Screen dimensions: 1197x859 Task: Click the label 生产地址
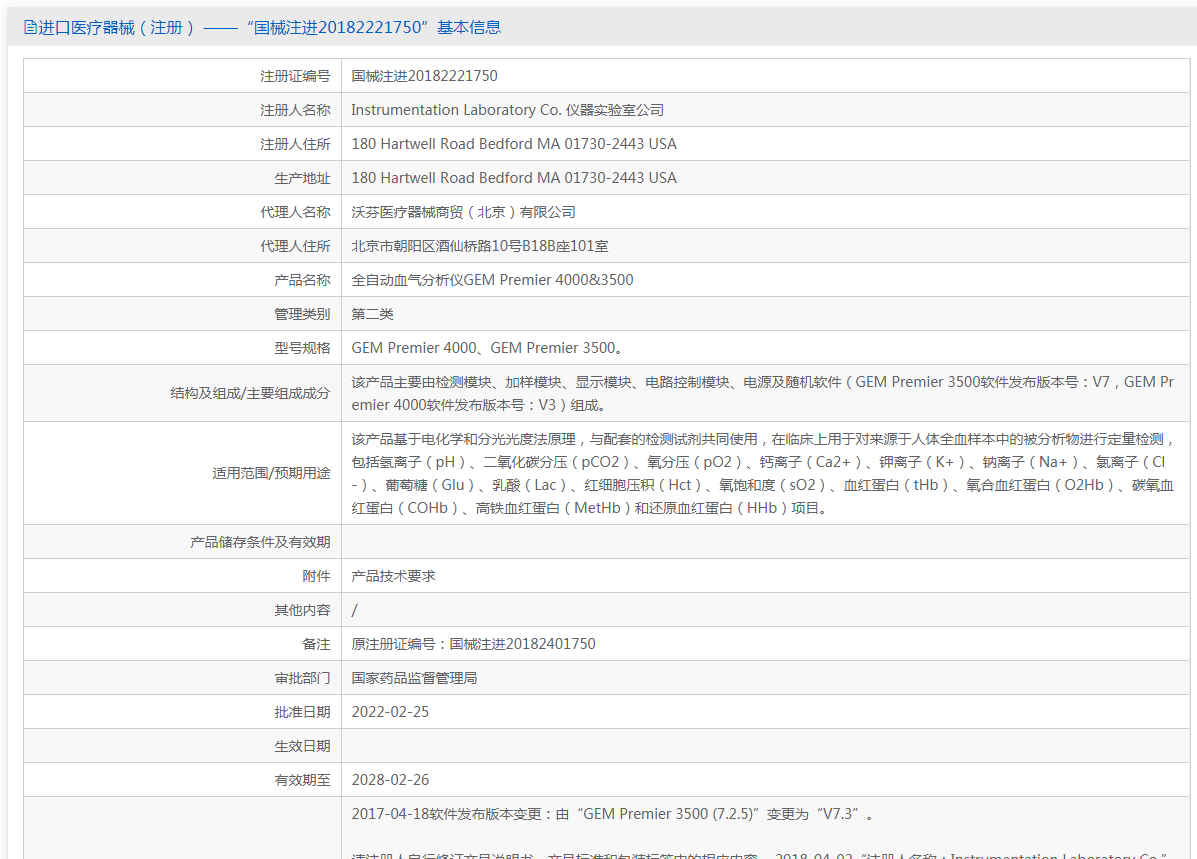(x=302, y=178)
